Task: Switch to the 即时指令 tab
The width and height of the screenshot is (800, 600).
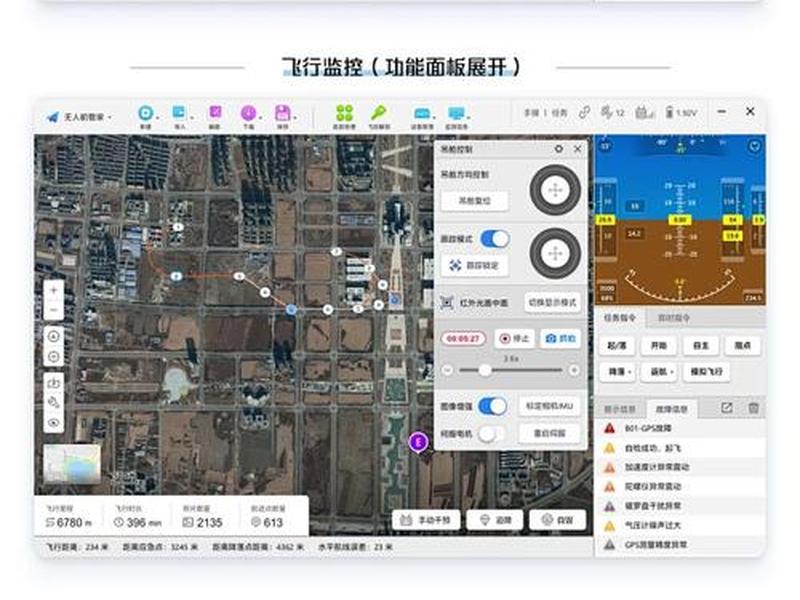Action: tap(673, 318)
